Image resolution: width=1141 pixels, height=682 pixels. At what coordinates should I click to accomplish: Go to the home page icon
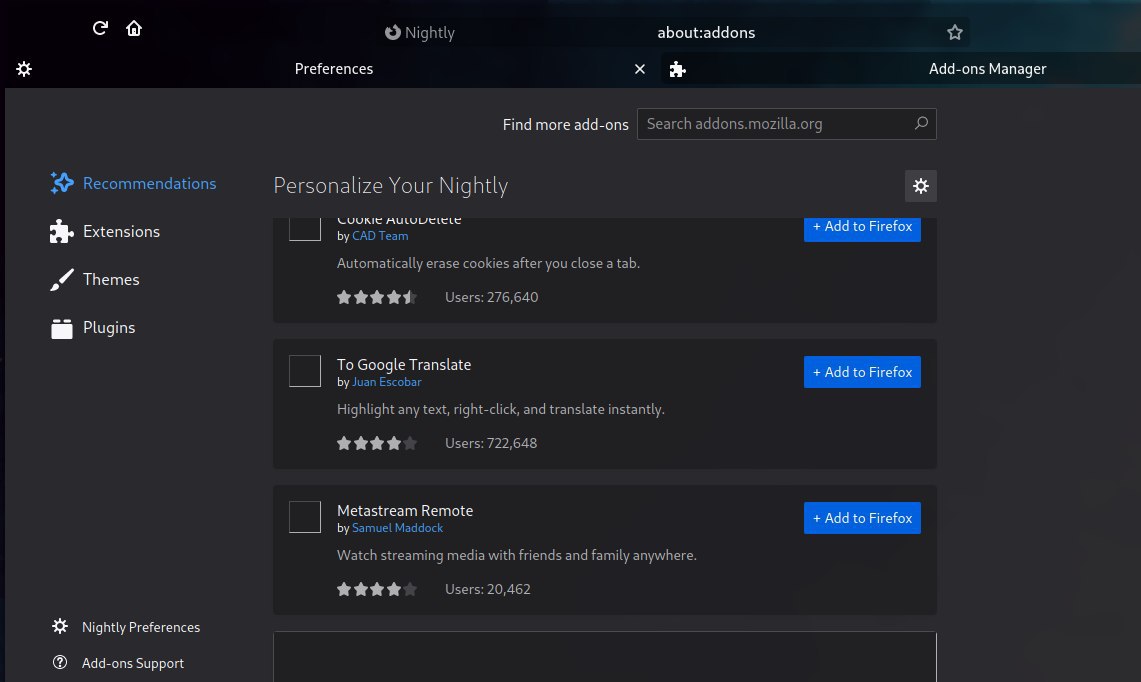coord(134,28)
